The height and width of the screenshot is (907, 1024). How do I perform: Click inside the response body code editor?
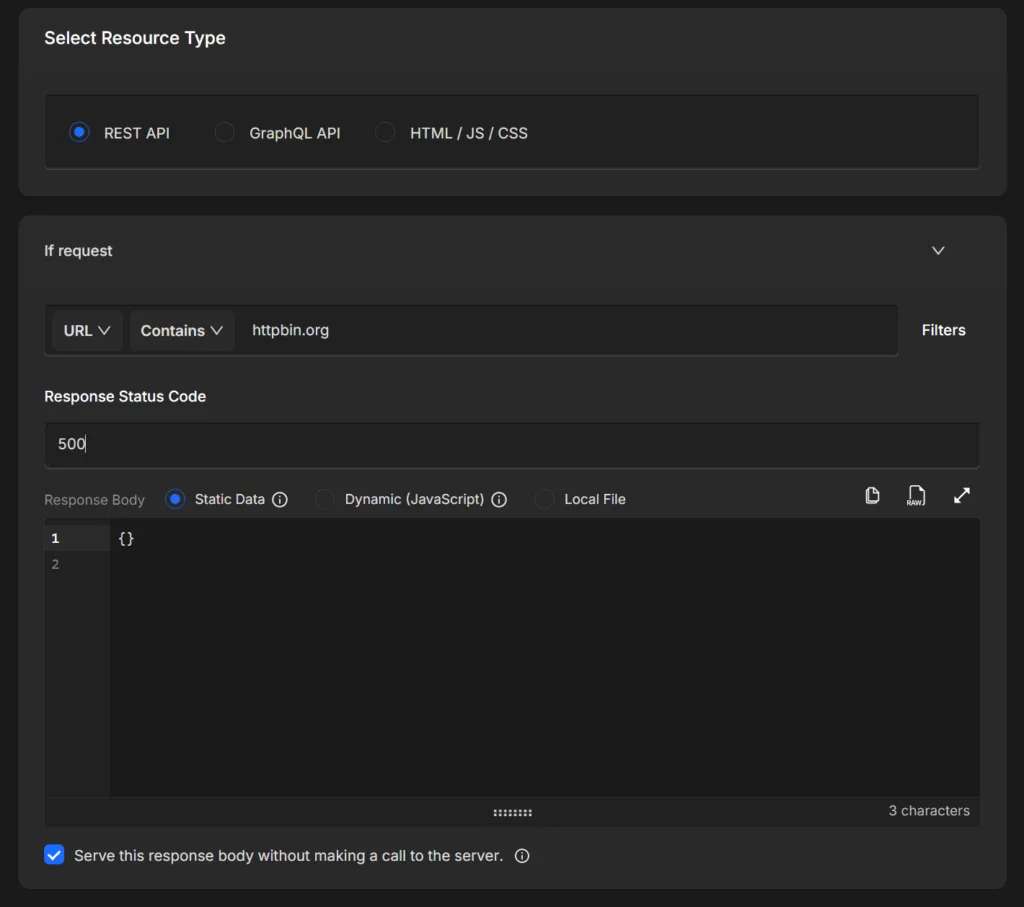[545, 657]
